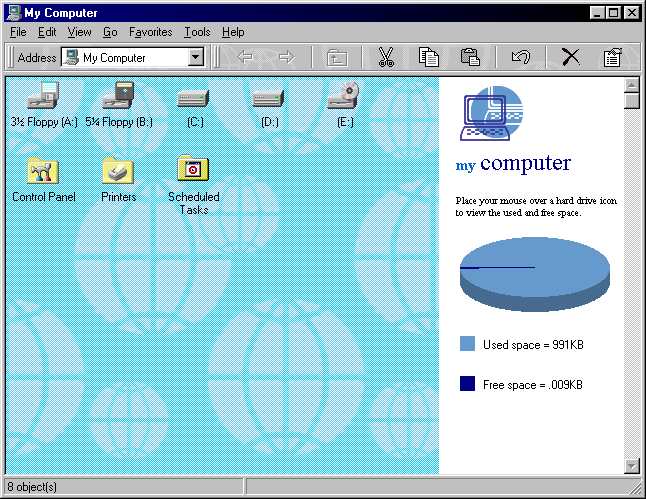Viewport: 646px width, 499px height.
Task: Maximize the My Computer window
Action: pyautogui.click(x=613, y=13)
